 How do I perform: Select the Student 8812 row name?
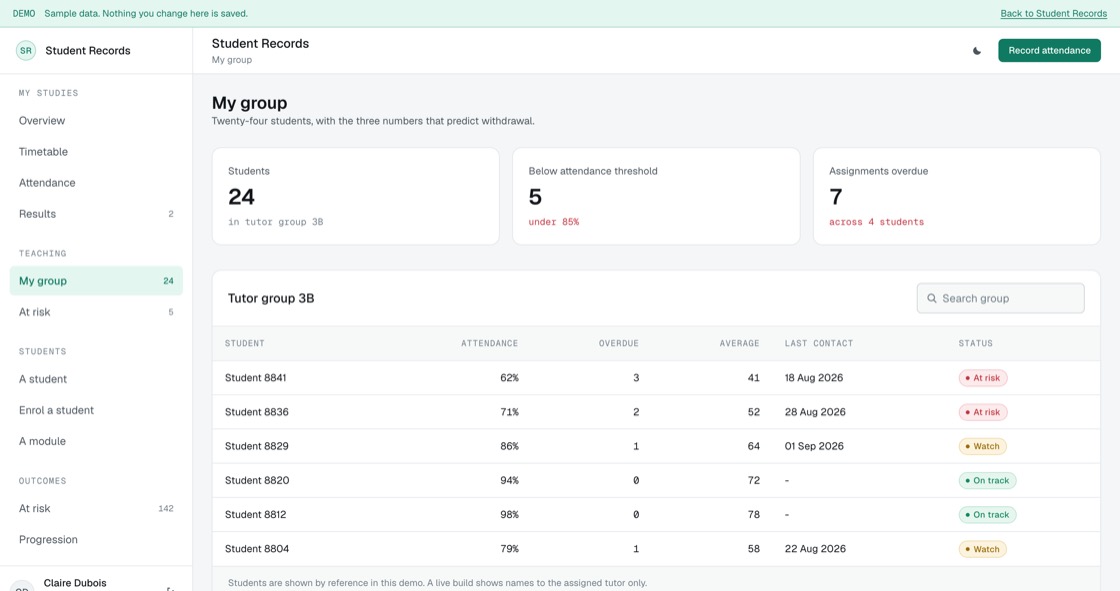256,515
